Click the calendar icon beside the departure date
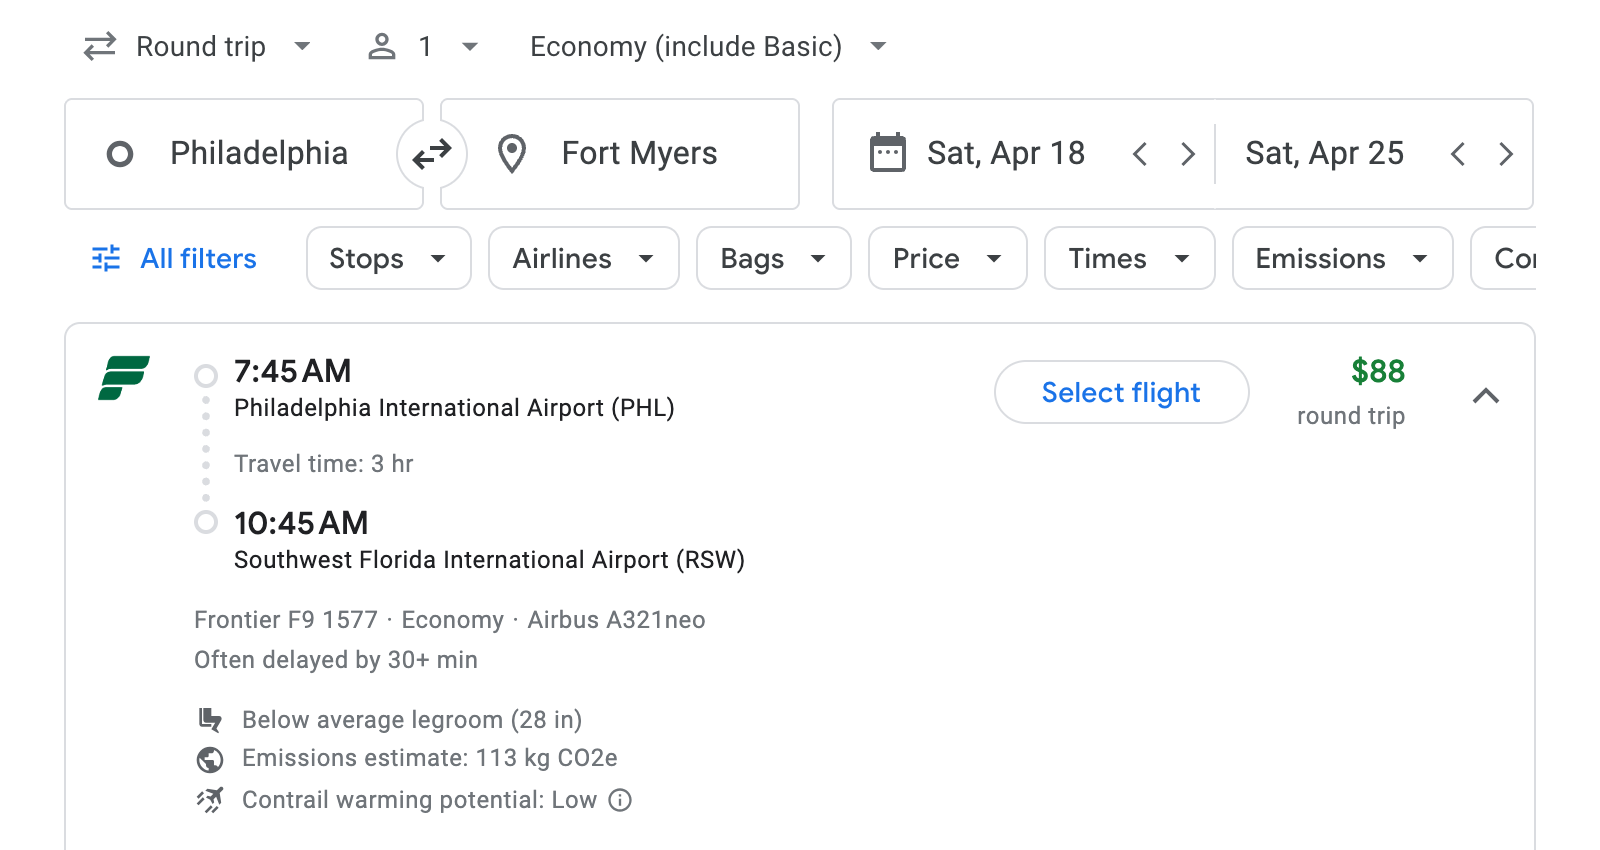Viewport: 1600px width, 850px height. pos(886,152)
